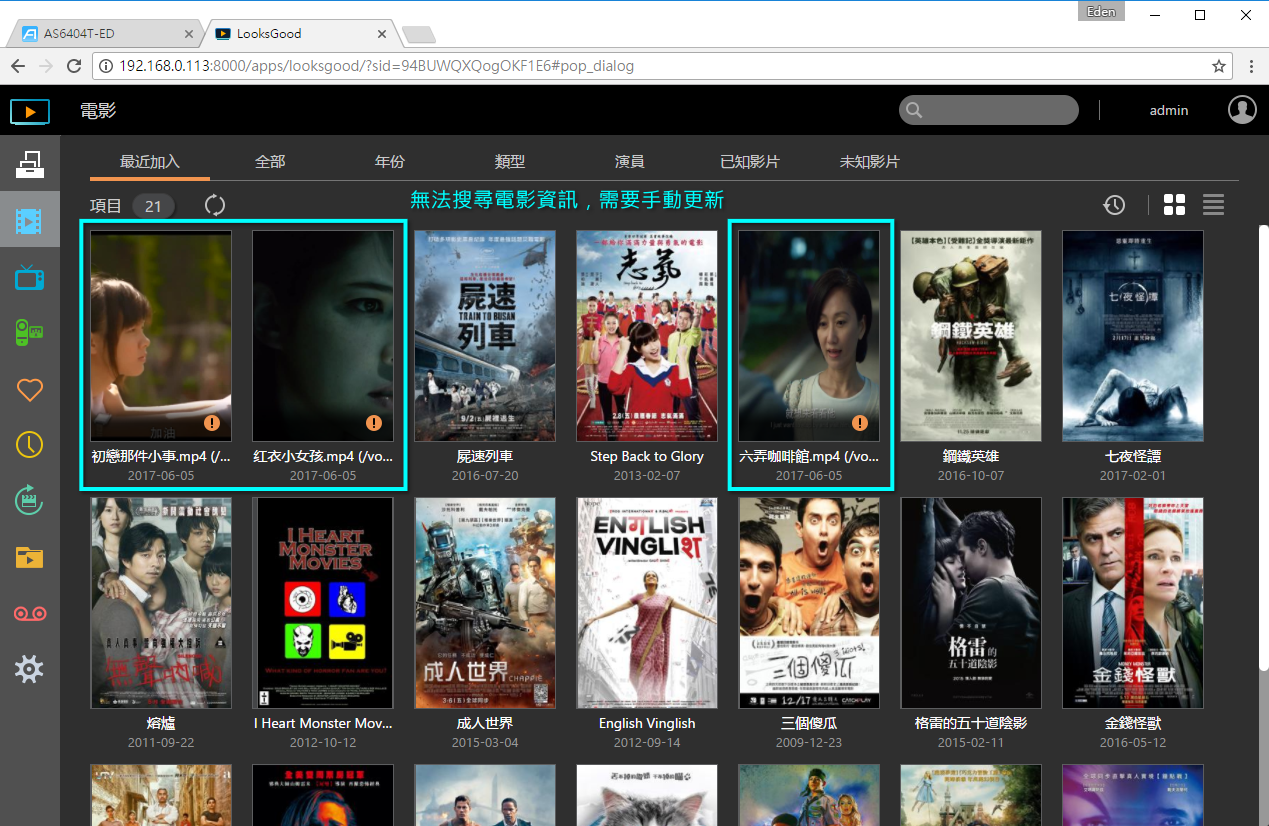Viewport: 1269px width, 826px height.
Task: Open new browser tab
Action: pyautogui.click(x=419, y=35)
